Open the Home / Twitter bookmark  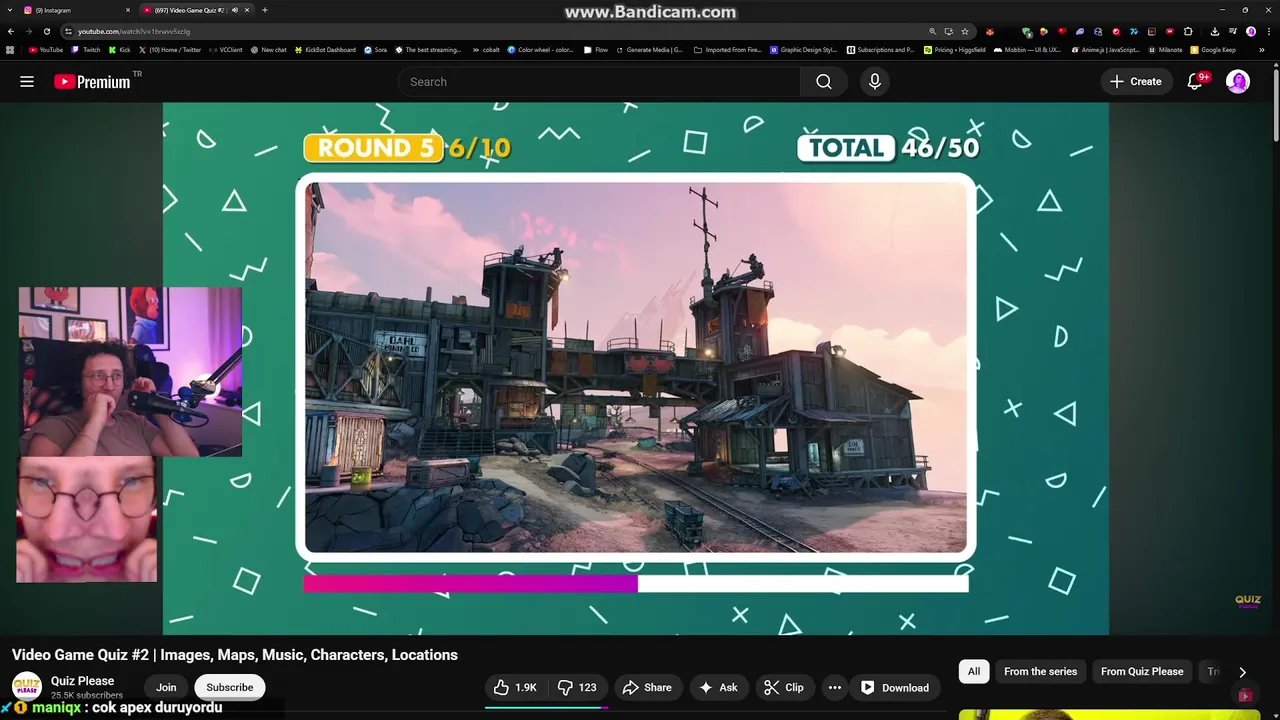pyautogui.click(x=170, y=49)
